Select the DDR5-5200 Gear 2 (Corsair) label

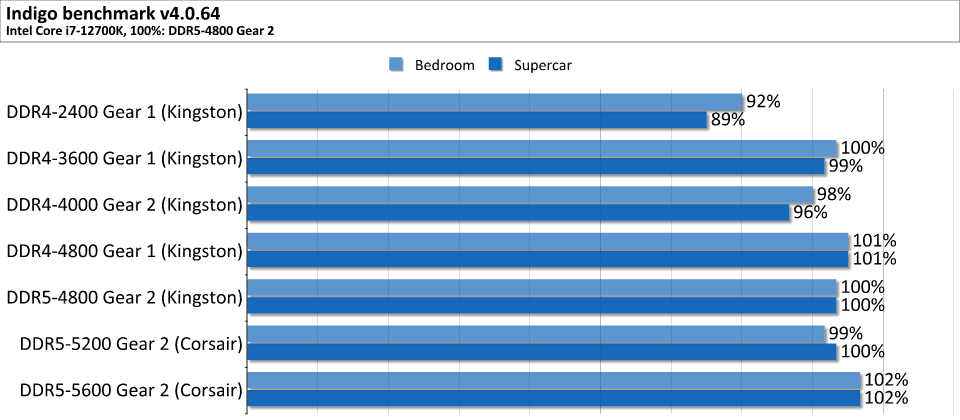click(131, 344)
